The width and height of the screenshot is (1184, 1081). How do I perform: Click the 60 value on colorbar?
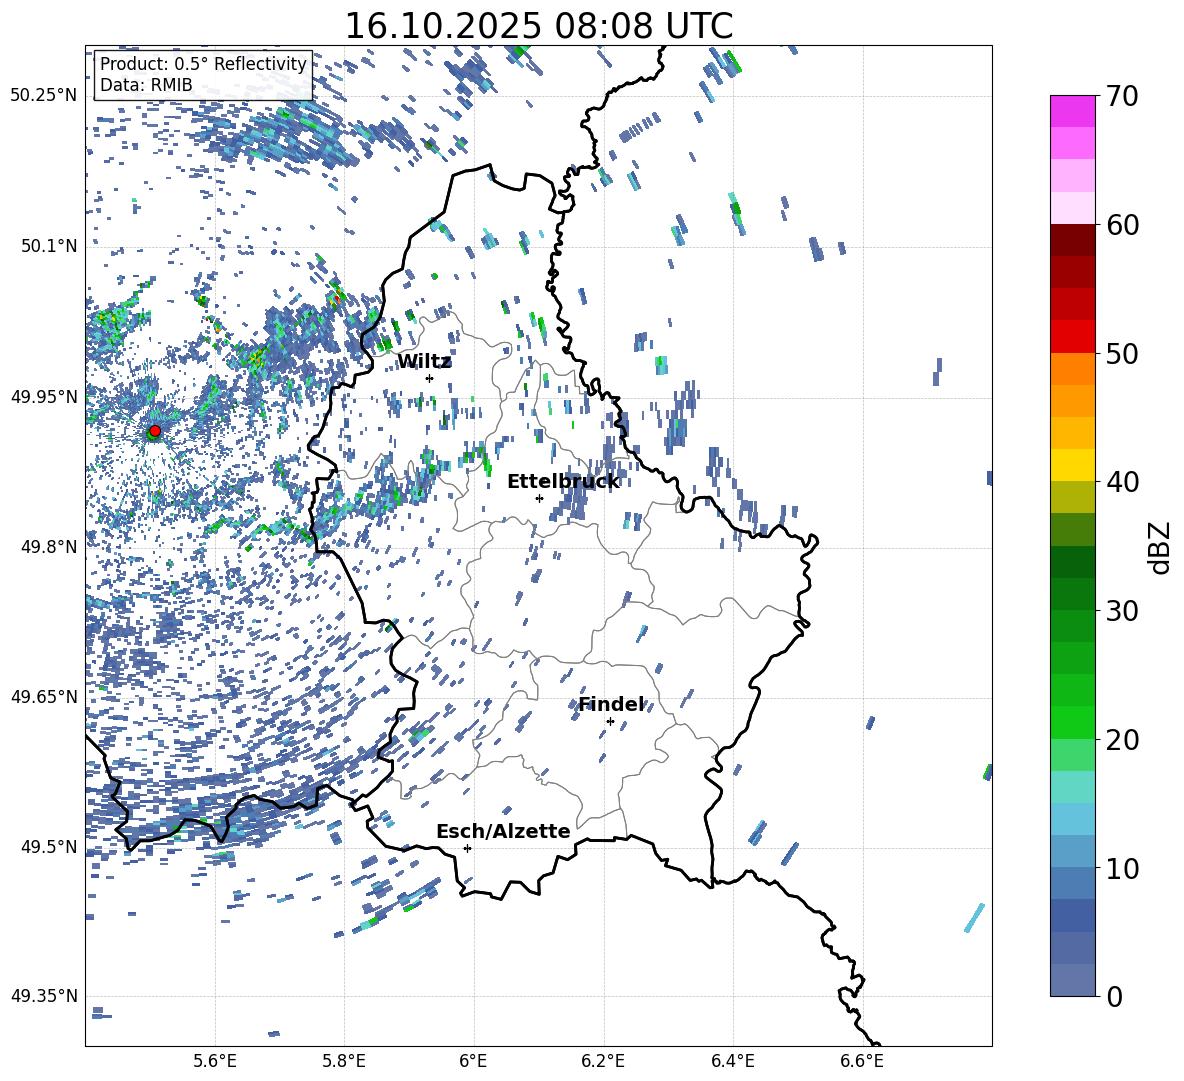[1122, 225]
